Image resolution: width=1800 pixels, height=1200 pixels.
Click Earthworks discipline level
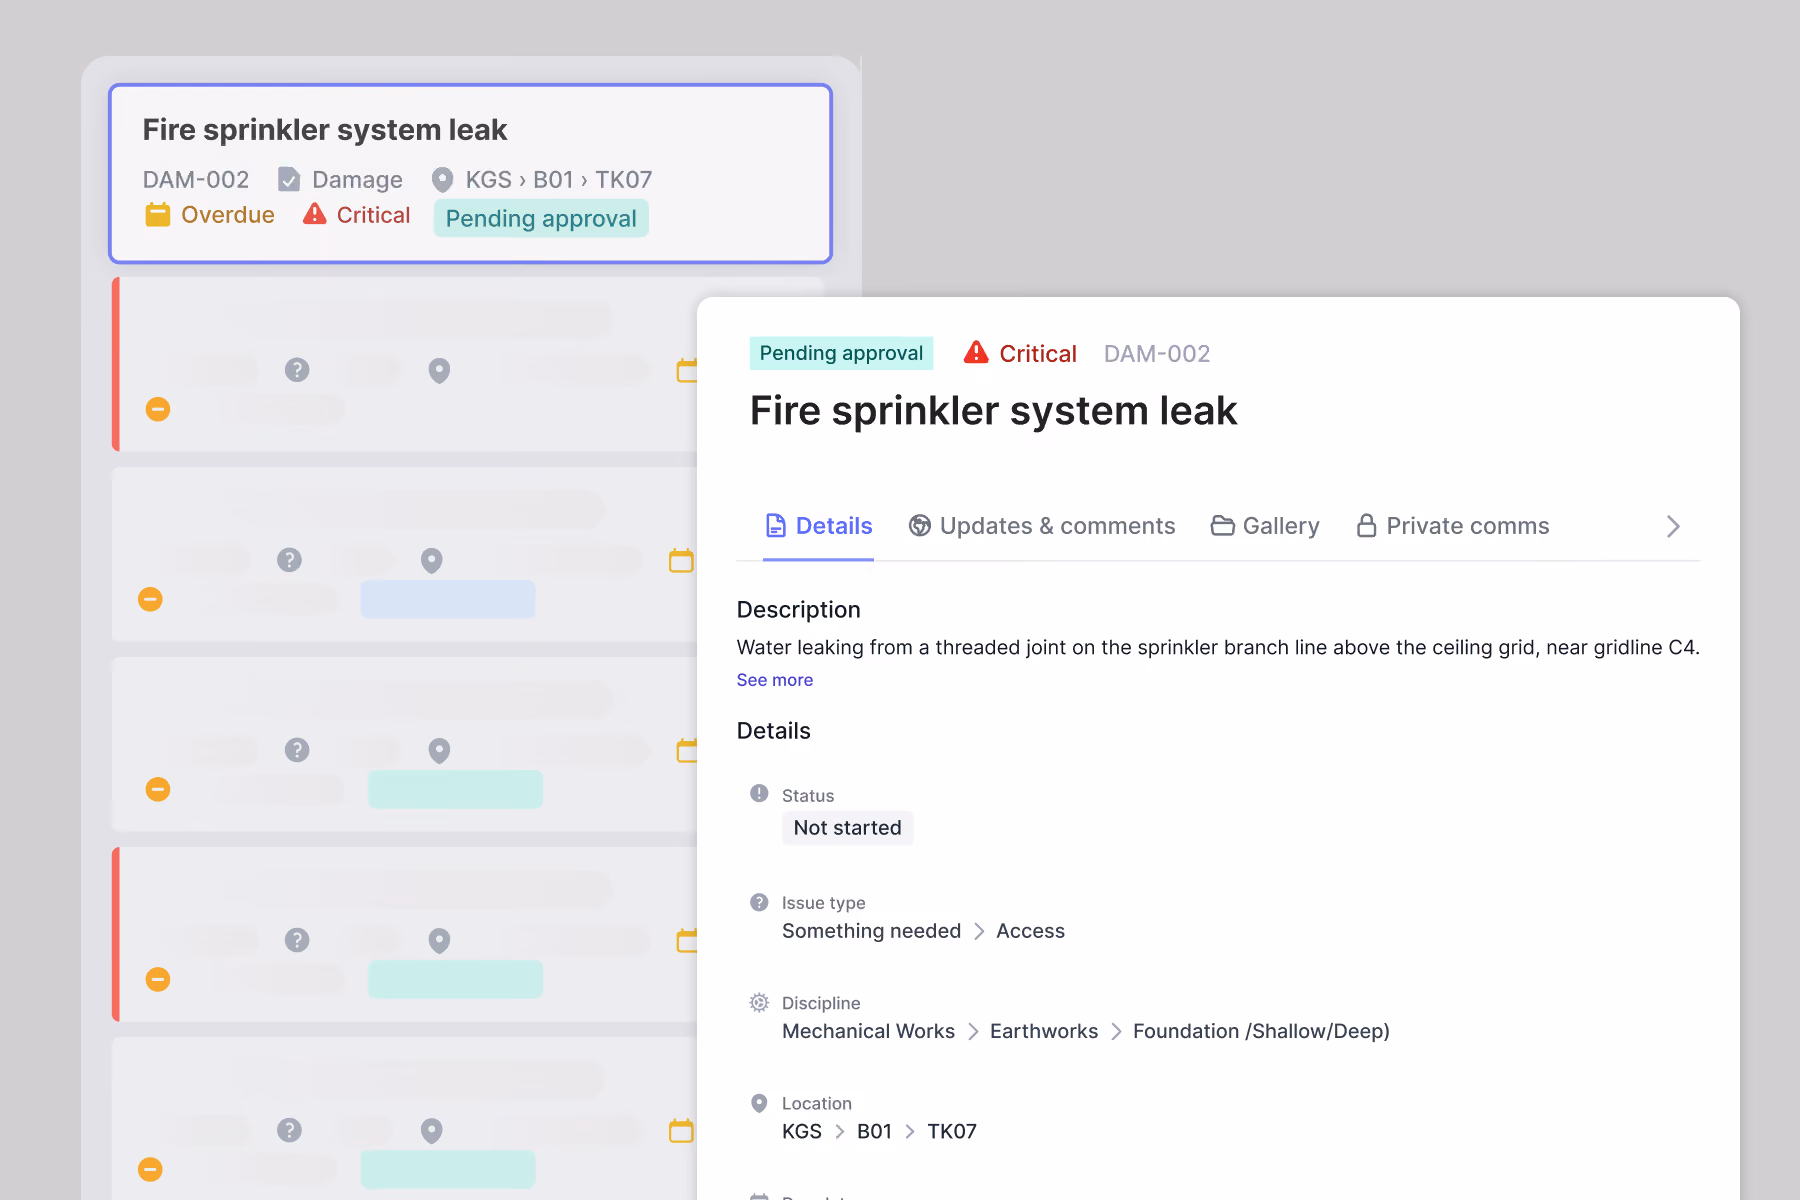pyautogui.click(x=1044, y=1031)
